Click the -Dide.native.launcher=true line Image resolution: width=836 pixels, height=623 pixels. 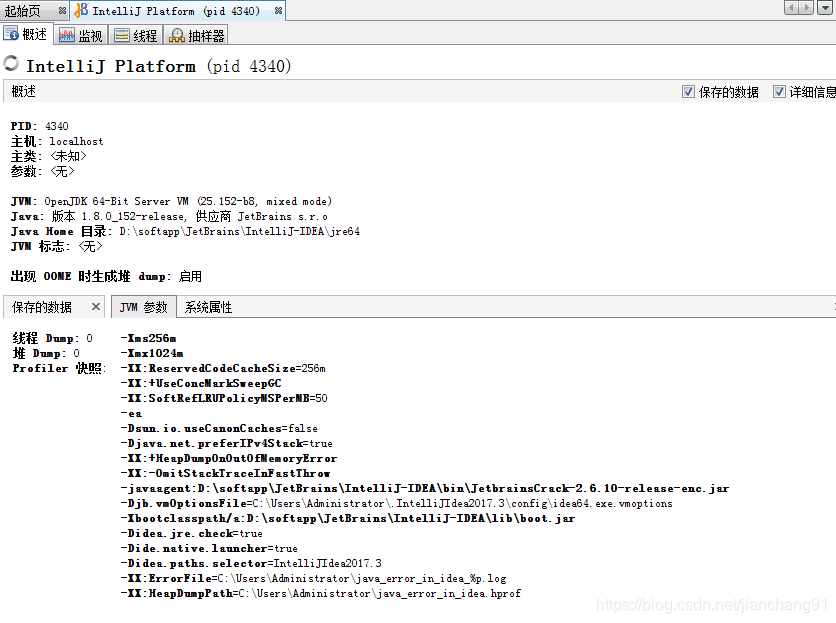click(x=209, y=548)
